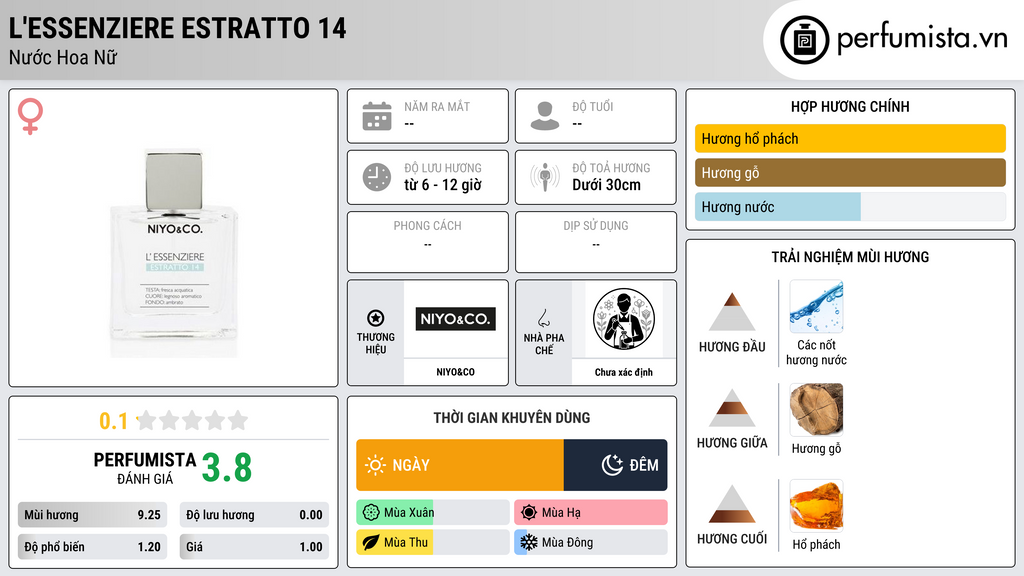This screenshot has height=576, width=1024.
Task: Click the five-star rating row
Action: [x=192, y=421]
